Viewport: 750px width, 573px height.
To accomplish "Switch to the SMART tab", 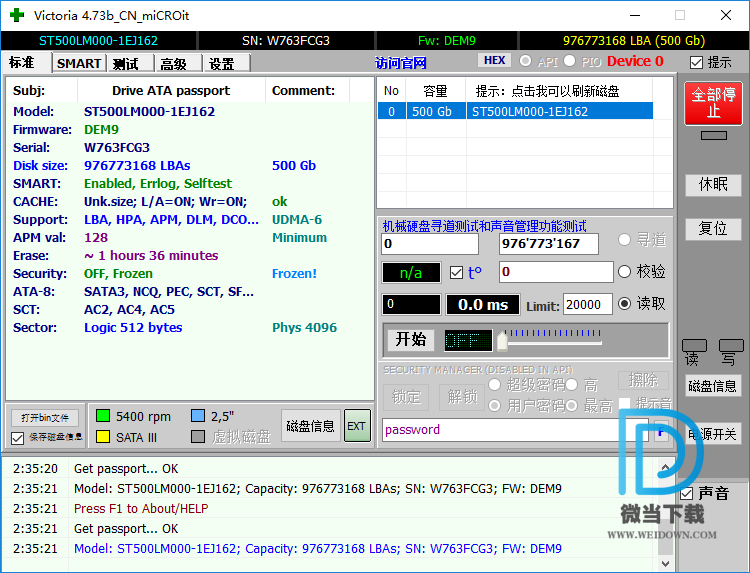I will 79,63.
